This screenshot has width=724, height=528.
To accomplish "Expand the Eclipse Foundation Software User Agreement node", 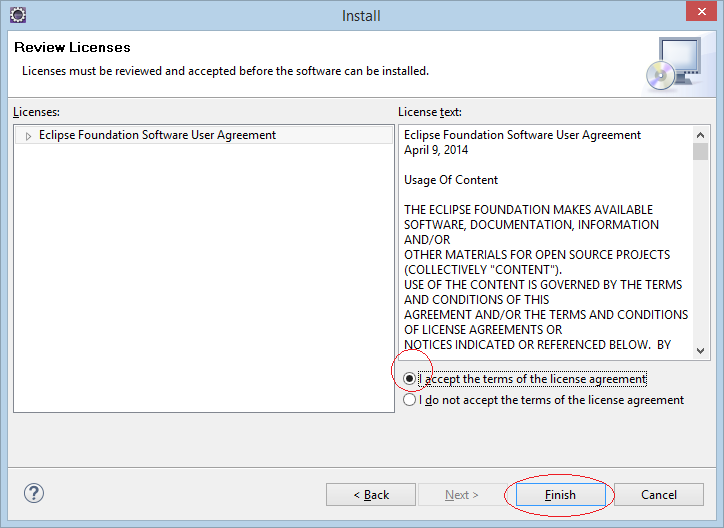I will click(28, 136).
